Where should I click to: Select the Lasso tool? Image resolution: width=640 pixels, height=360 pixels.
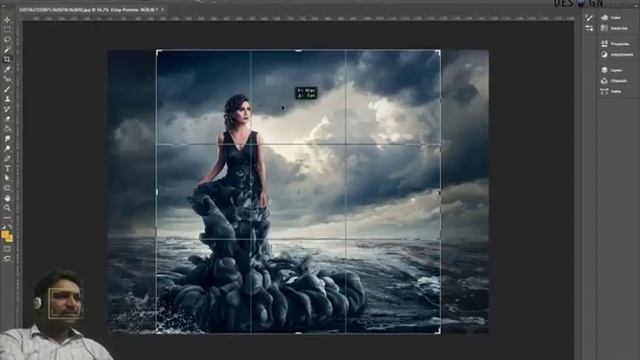7,40
